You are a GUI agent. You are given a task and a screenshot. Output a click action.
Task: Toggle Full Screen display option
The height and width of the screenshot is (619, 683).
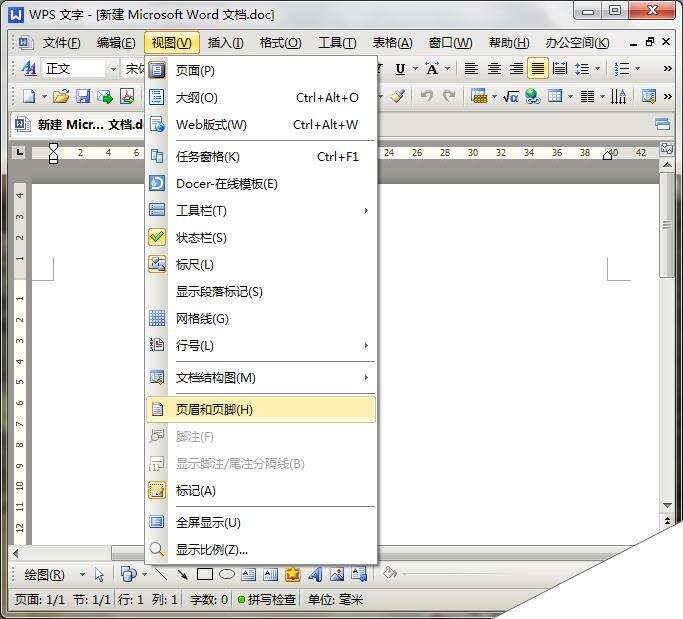261,522
